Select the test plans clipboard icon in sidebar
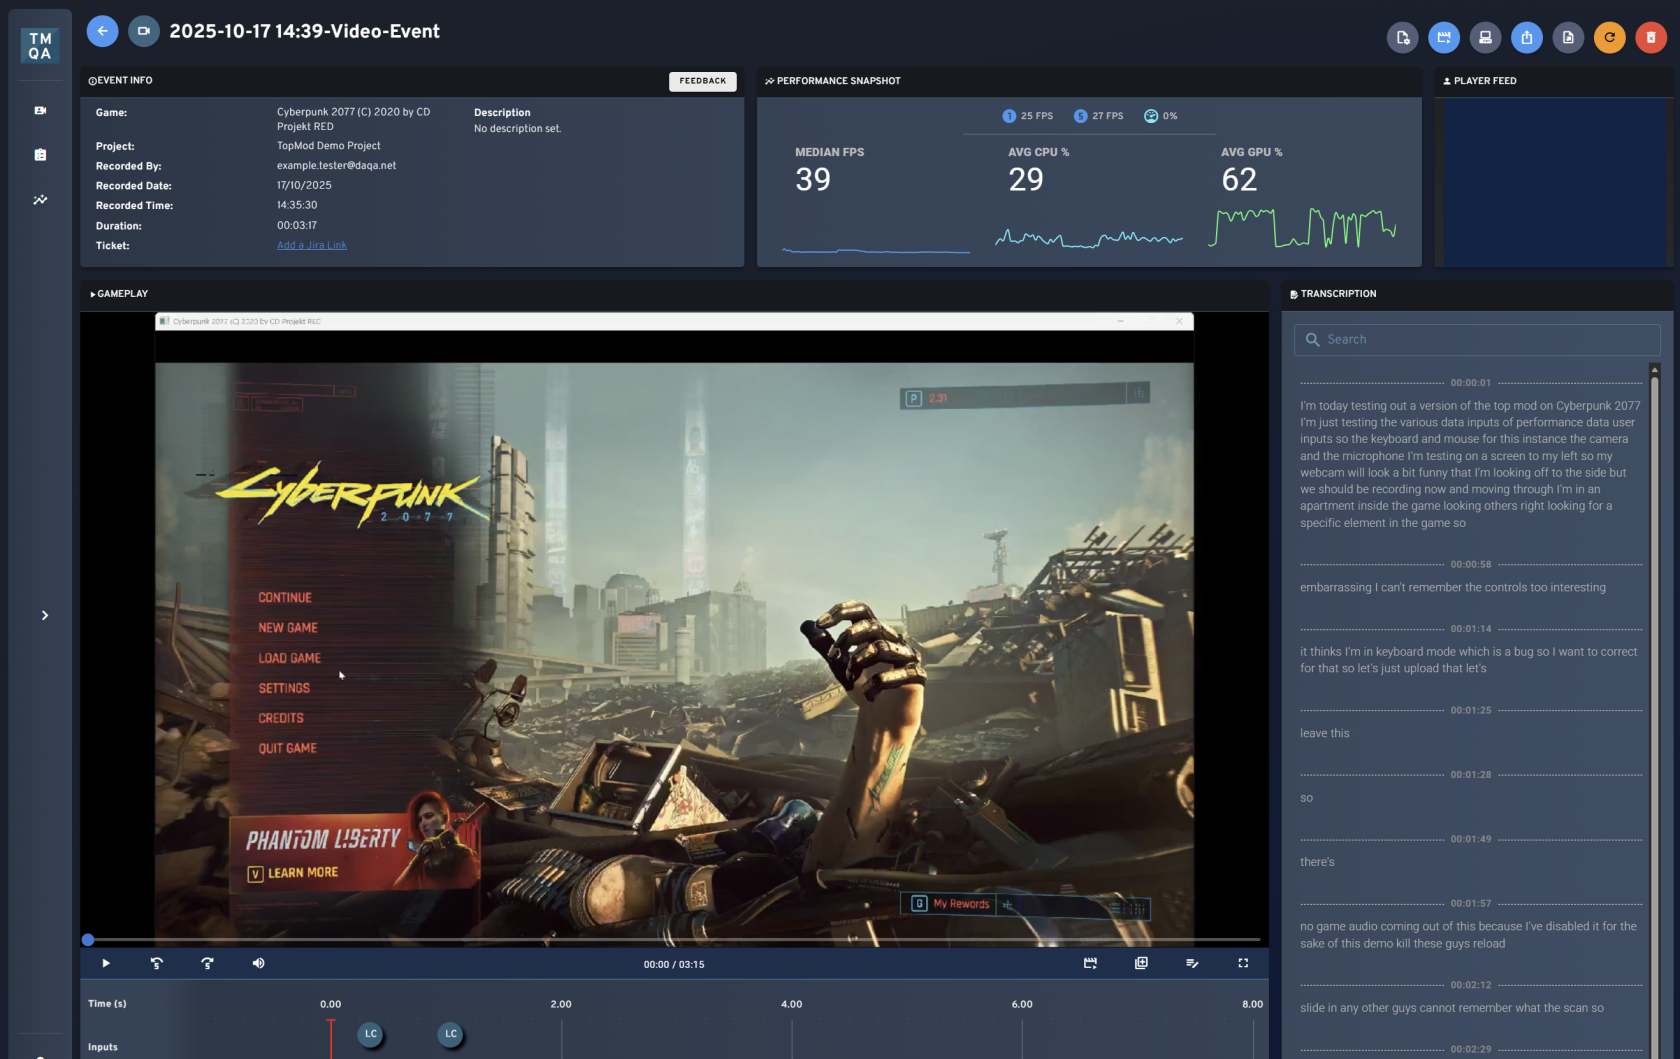The image size is (1680, 1059). coord(40,155)
